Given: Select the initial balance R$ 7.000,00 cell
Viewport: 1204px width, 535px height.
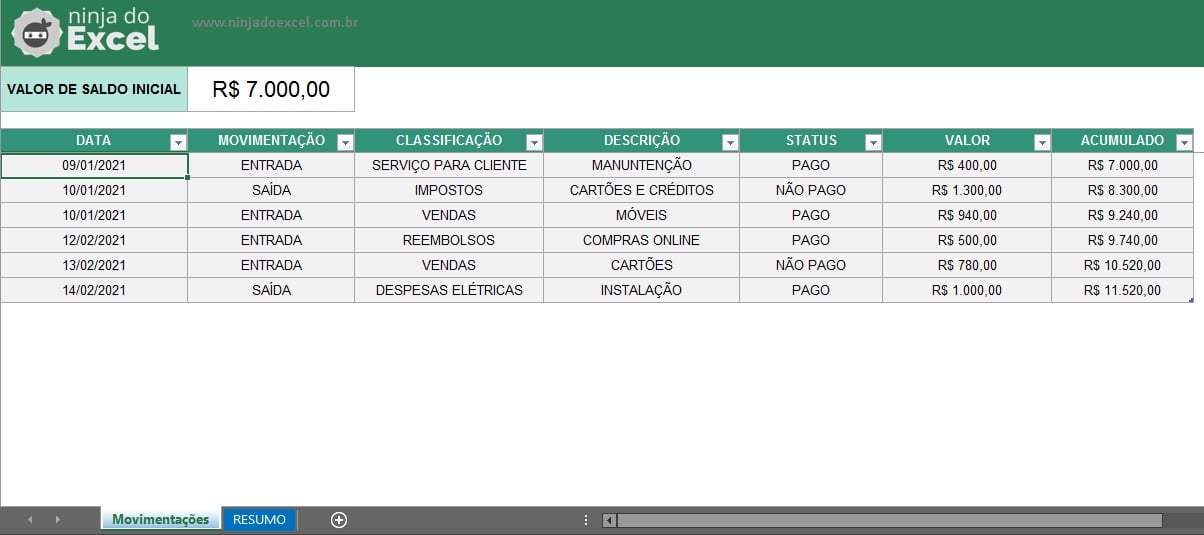Looking at the screenshot, I should click(271, 89).
